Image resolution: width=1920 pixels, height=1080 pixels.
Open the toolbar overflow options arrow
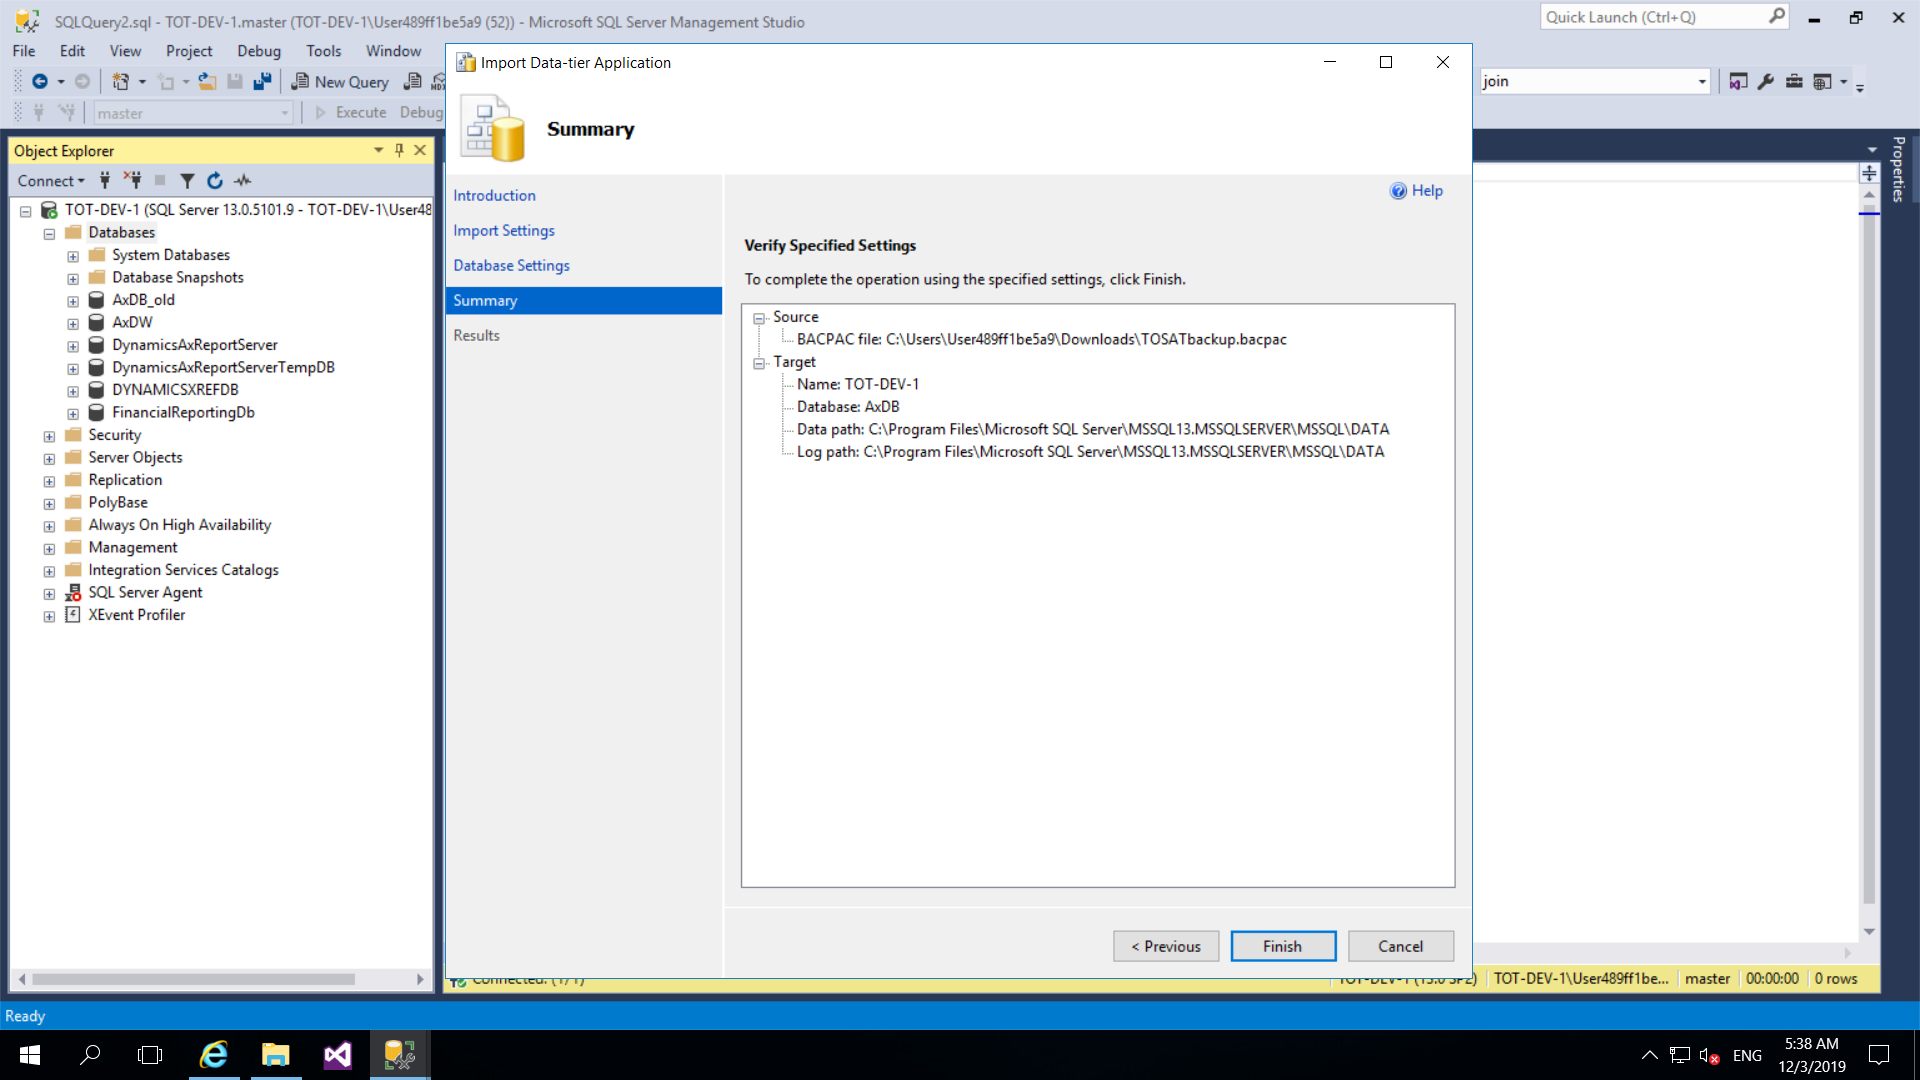point(1860,88)
